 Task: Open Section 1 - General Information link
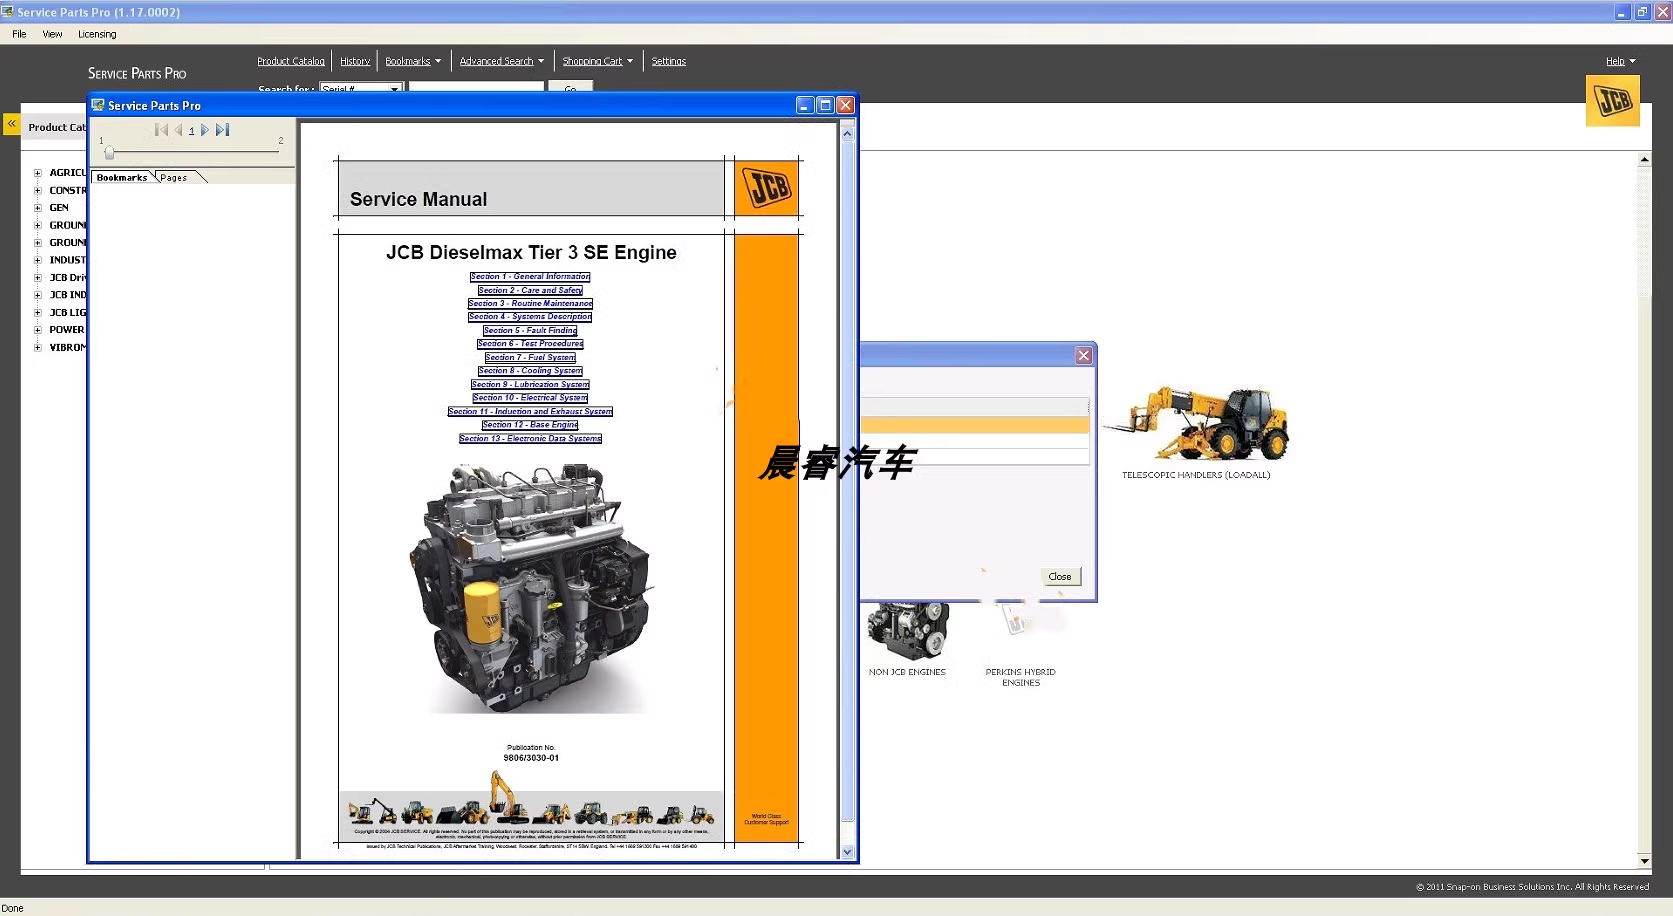(530, 277)
